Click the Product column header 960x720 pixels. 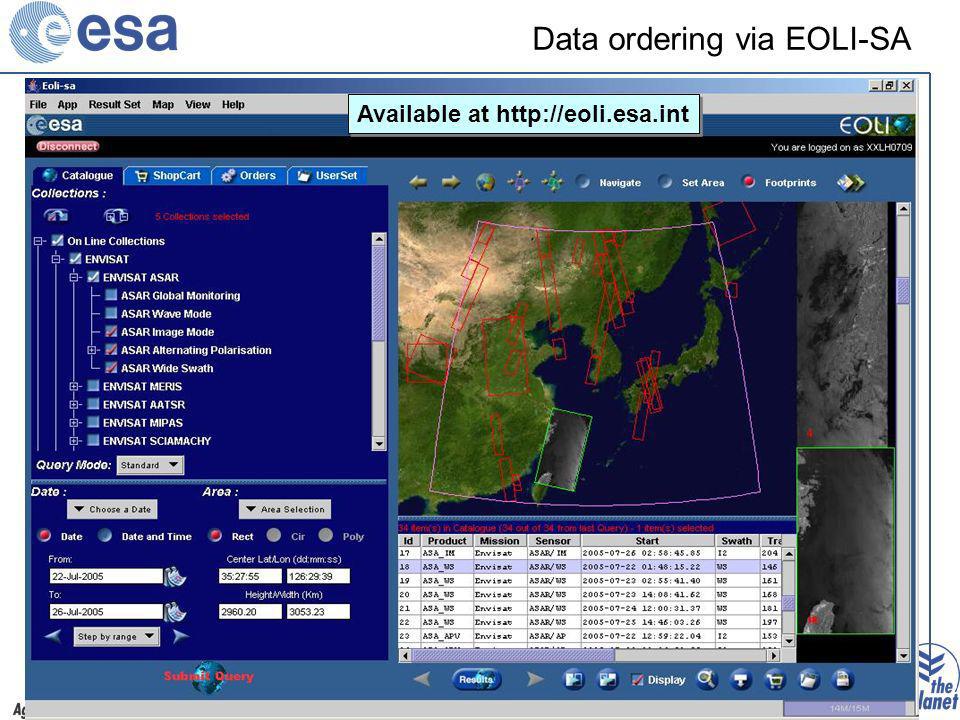447,541
